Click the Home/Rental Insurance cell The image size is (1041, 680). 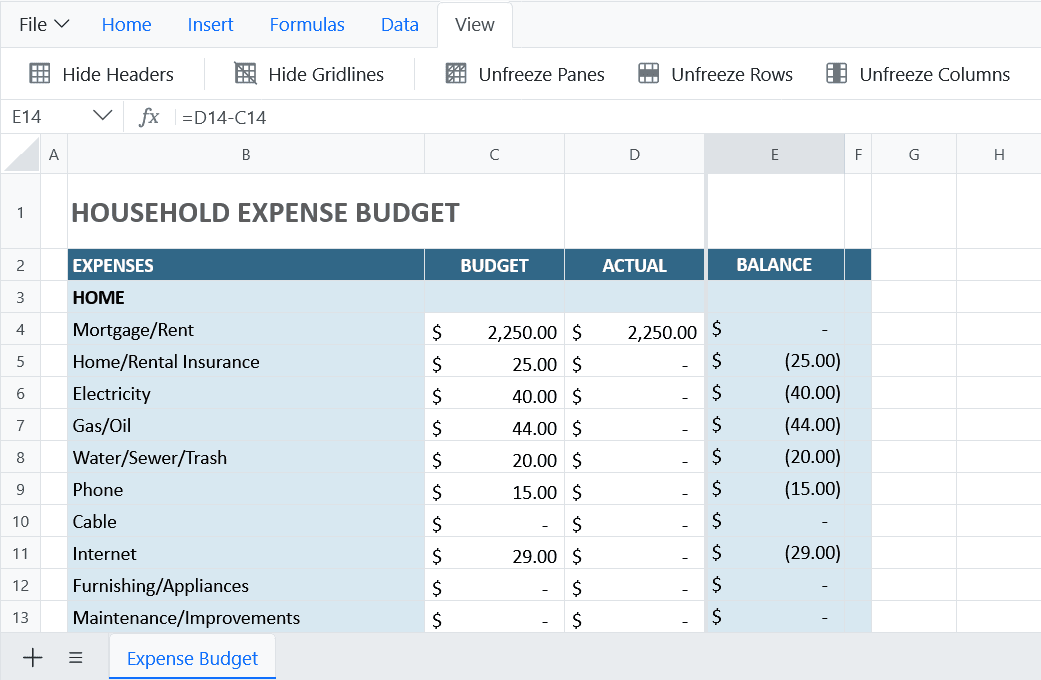tap(246, 361)
